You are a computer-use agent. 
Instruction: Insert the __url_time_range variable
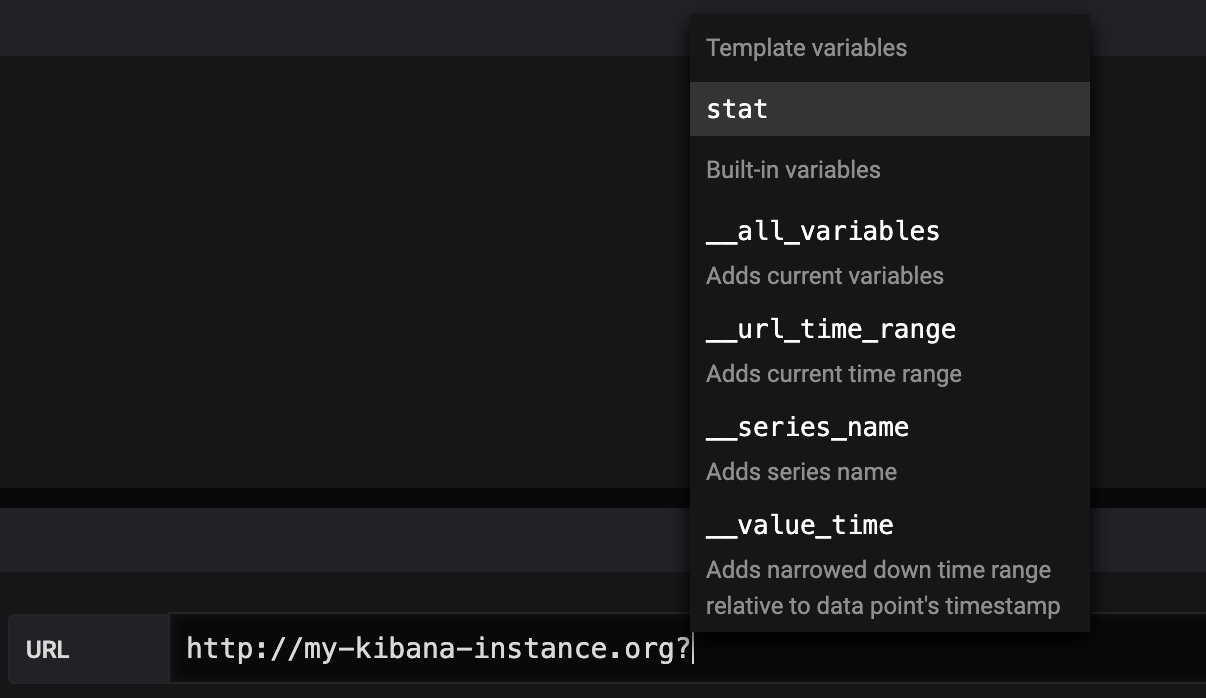pyautogui.click(x=830, y=330)
